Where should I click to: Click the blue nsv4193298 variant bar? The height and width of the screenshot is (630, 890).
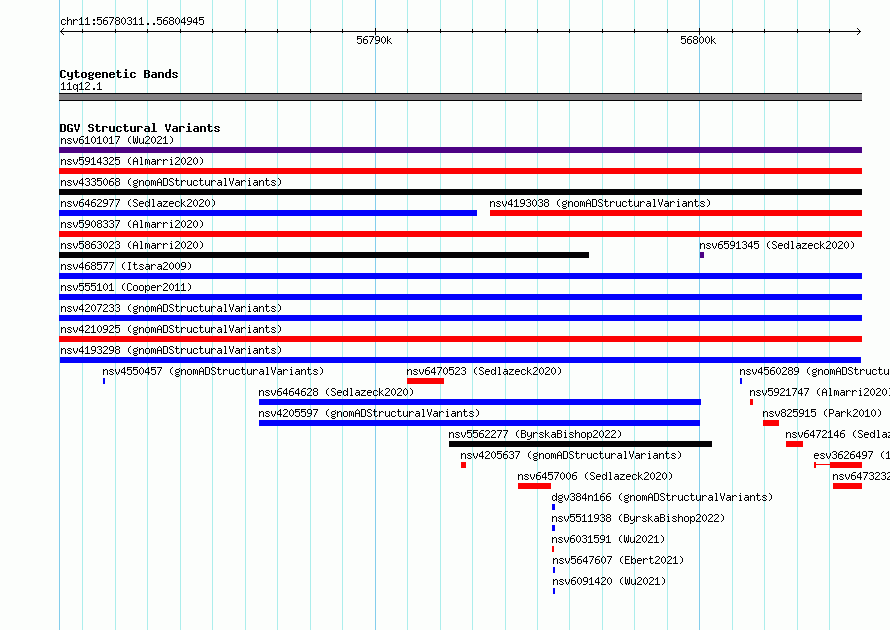[x=460, y=360]
